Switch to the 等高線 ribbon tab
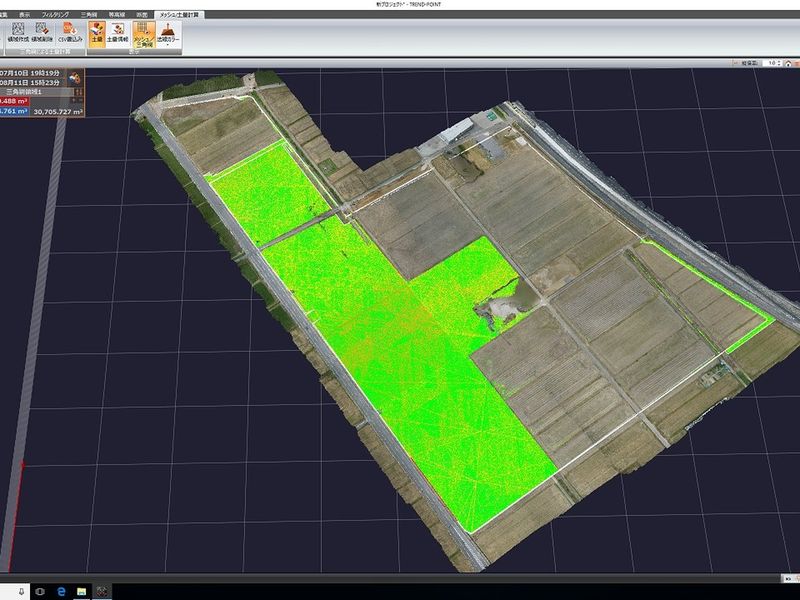This screenshot has width=800, height=600. click(x=116, y=14)
